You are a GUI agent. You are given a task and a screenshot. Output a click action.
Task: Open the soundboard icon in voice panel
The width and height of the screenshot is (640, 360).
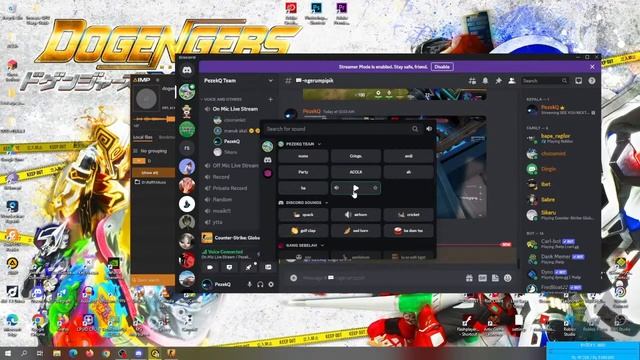click(268, 267)
